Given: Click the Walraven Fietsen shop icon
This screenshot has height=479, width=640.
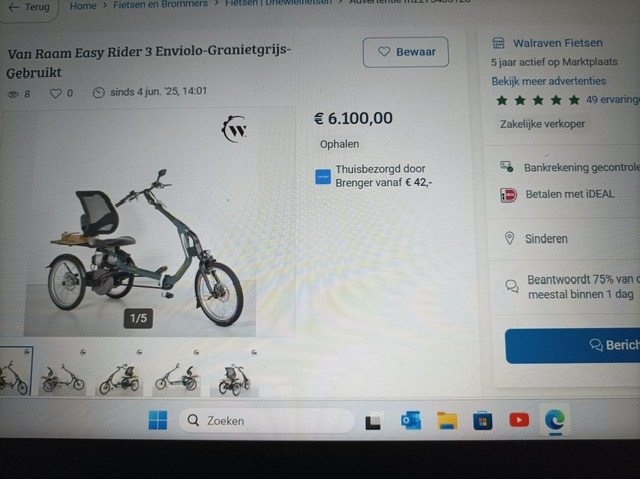Looking at the screenshot, I should click(x=498, y=42).
